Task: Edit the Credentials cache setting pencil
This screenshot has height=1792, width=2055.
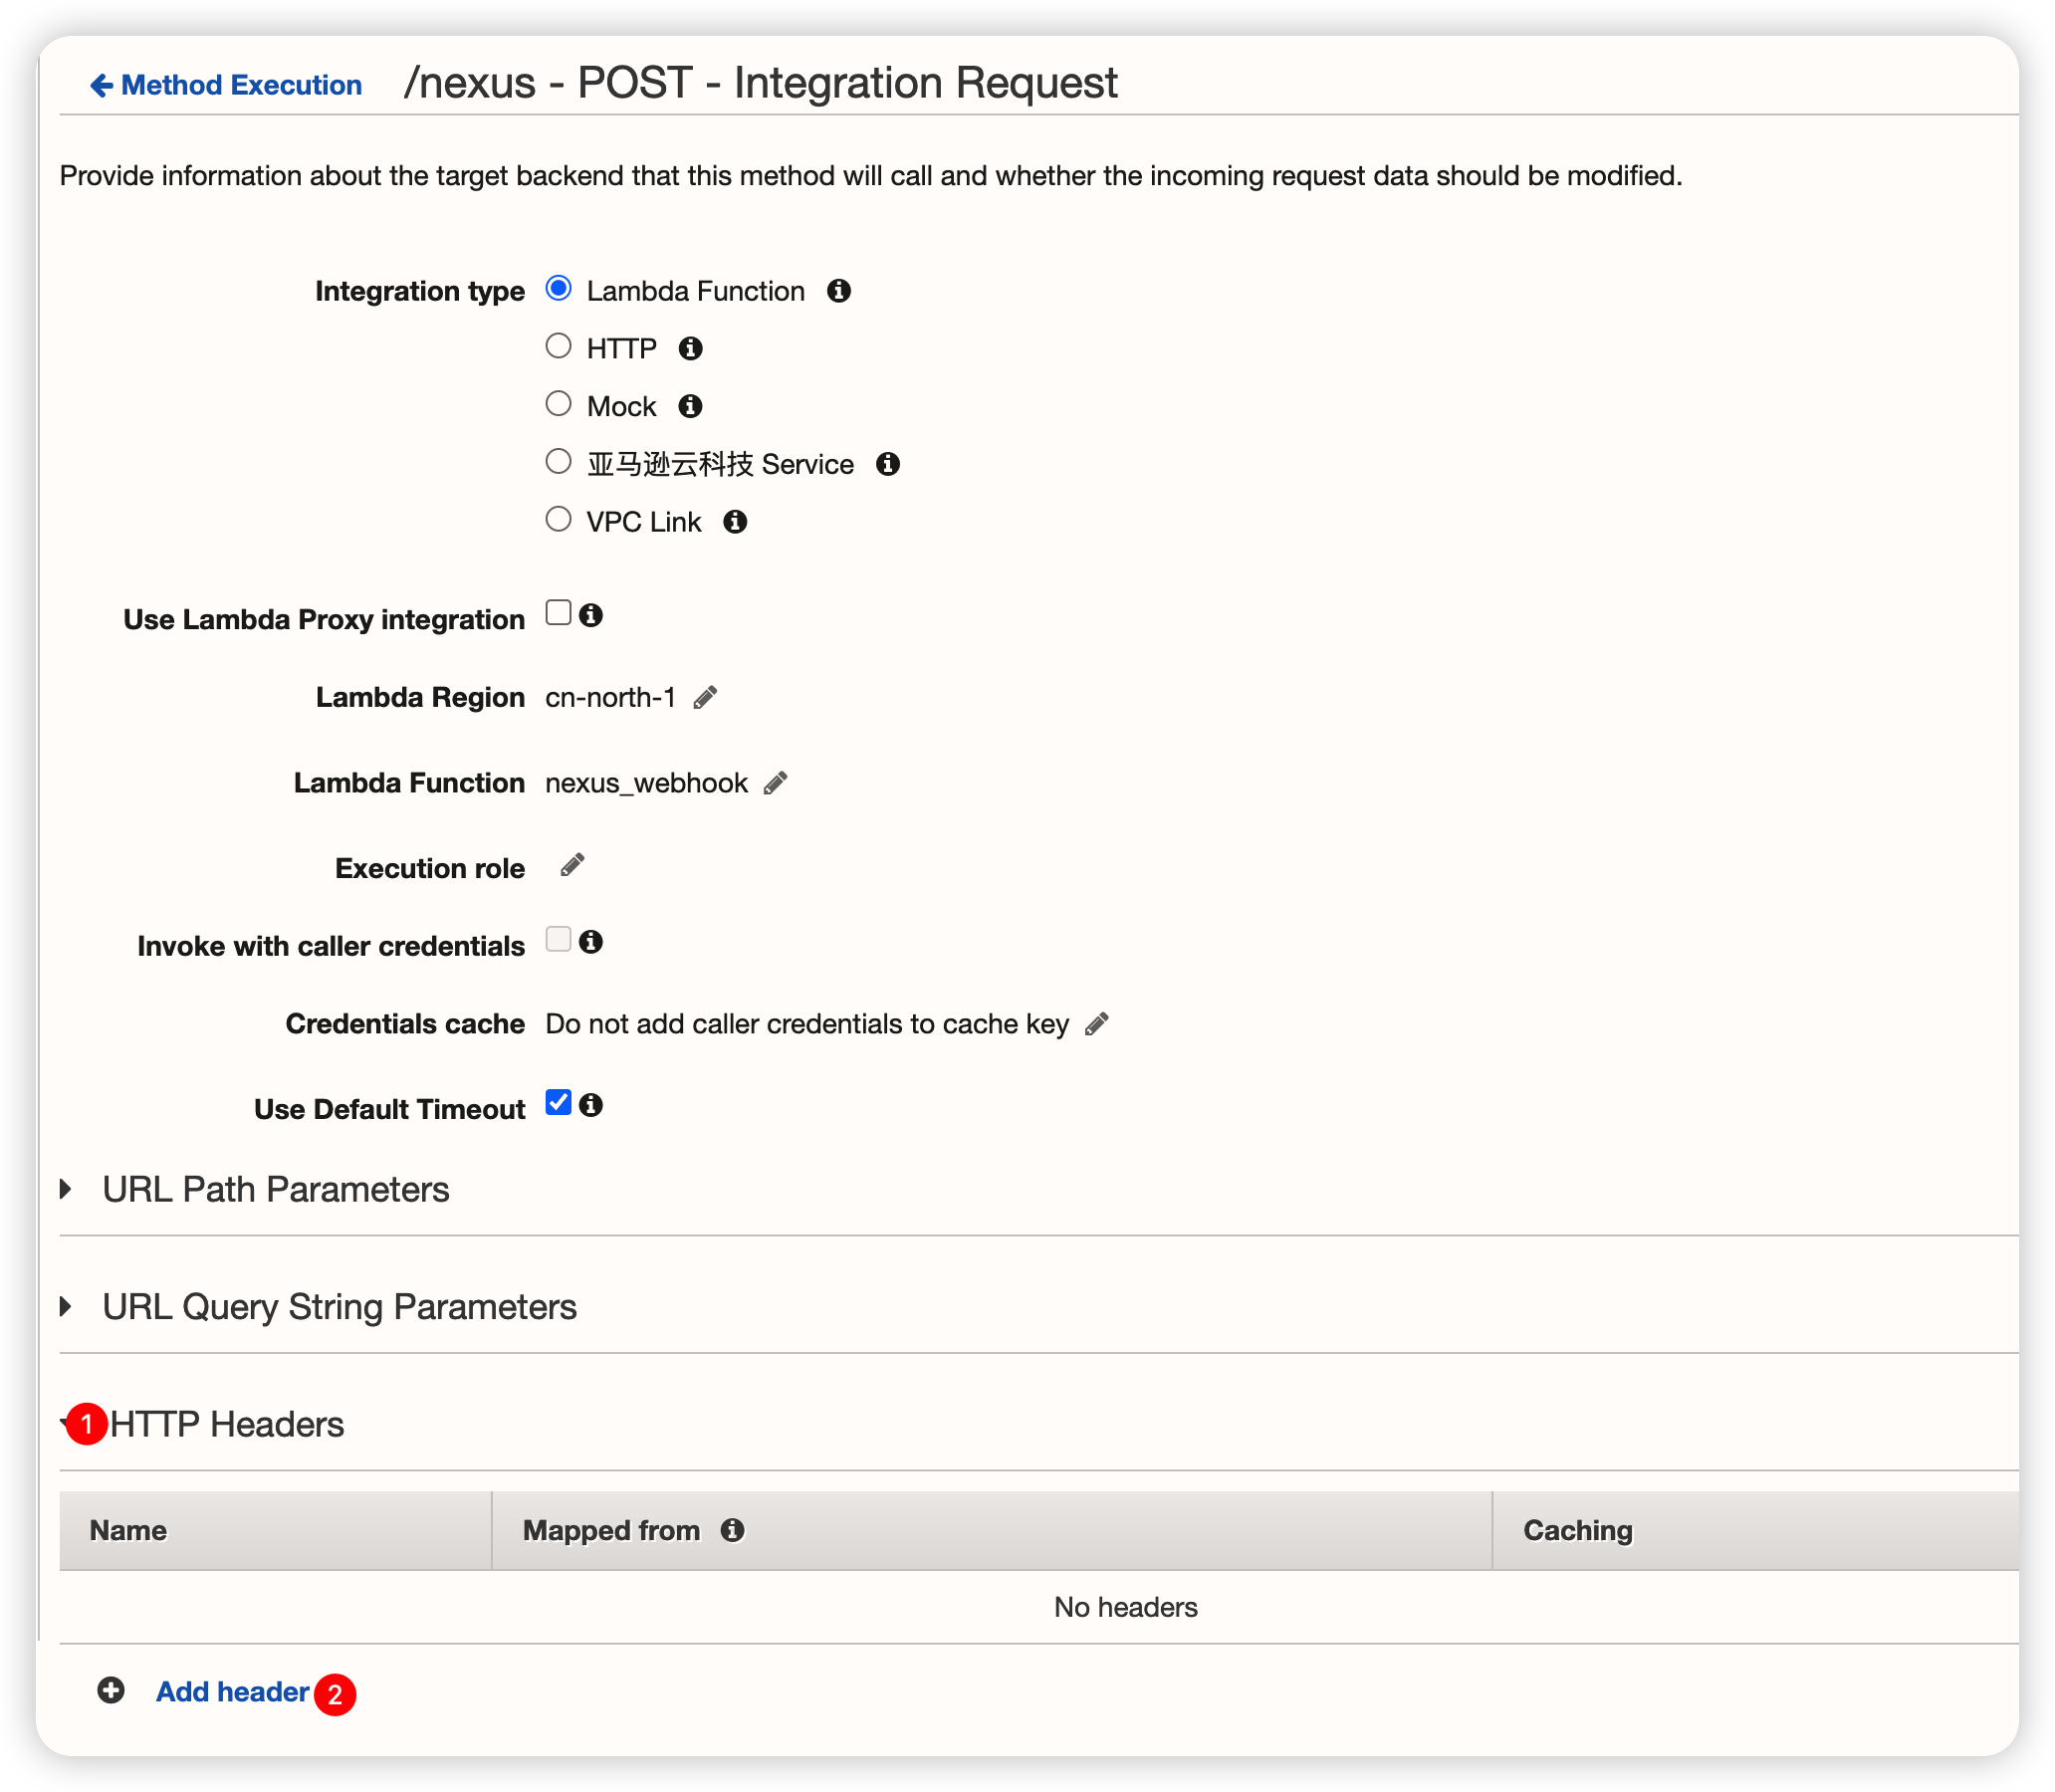Action: pyautogui.click(x=1097, y=1024)
